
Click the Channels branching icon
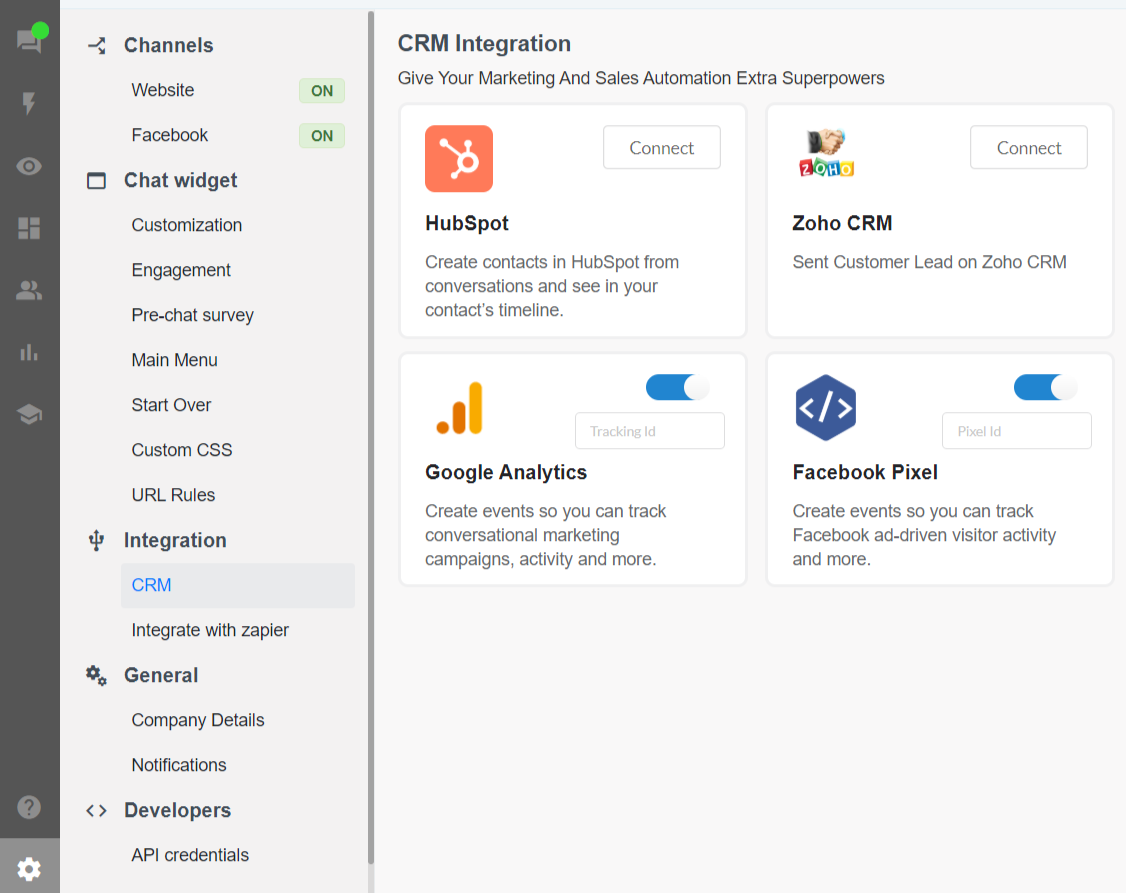click(x=97, y=45)
